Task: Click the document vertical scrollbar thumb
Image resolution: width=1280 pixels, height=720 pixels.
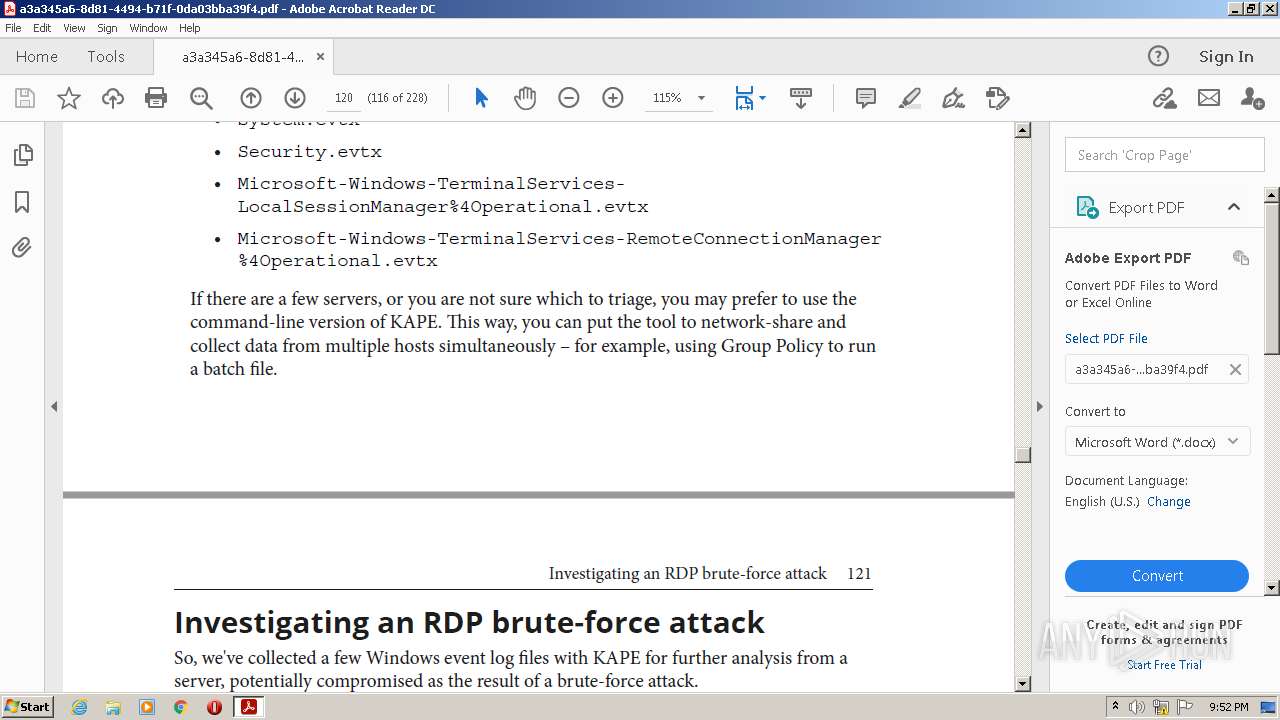Action: (x=1022, y=455)
